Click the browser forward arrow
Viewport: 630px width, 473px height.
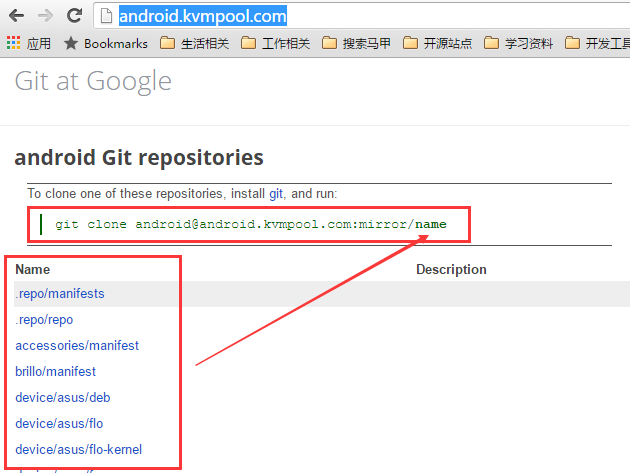pyautogui.click(x=45, y=16)
